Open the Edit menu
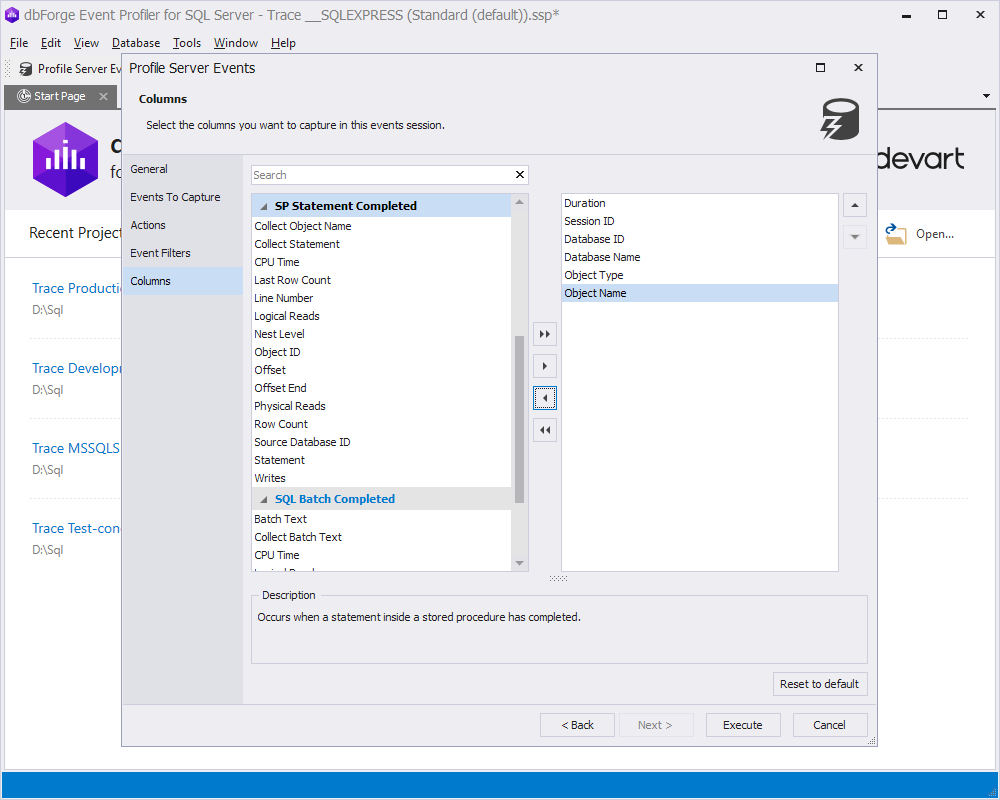The width and height of the screenshot is (1000, 800). [x=50, y=43]
